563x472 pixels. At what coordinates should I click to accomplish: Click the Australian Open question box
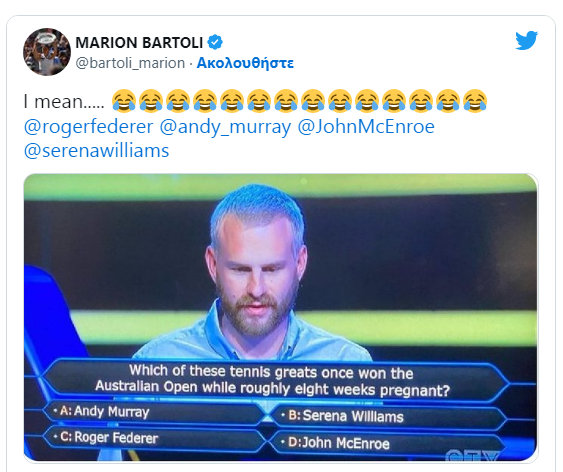[275, 380]
